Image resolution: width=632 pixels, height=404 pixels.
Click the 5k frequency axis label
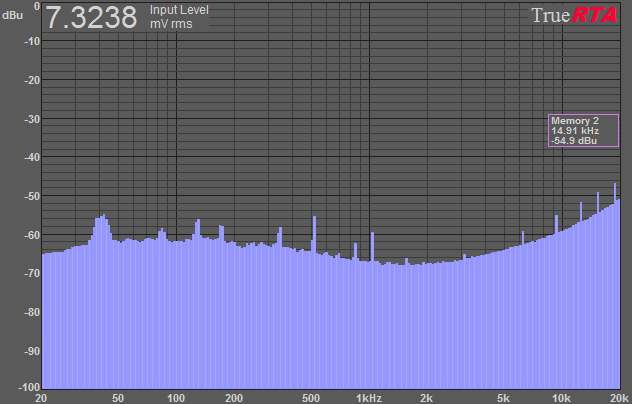pyautogui.click(x=504, y=397)
